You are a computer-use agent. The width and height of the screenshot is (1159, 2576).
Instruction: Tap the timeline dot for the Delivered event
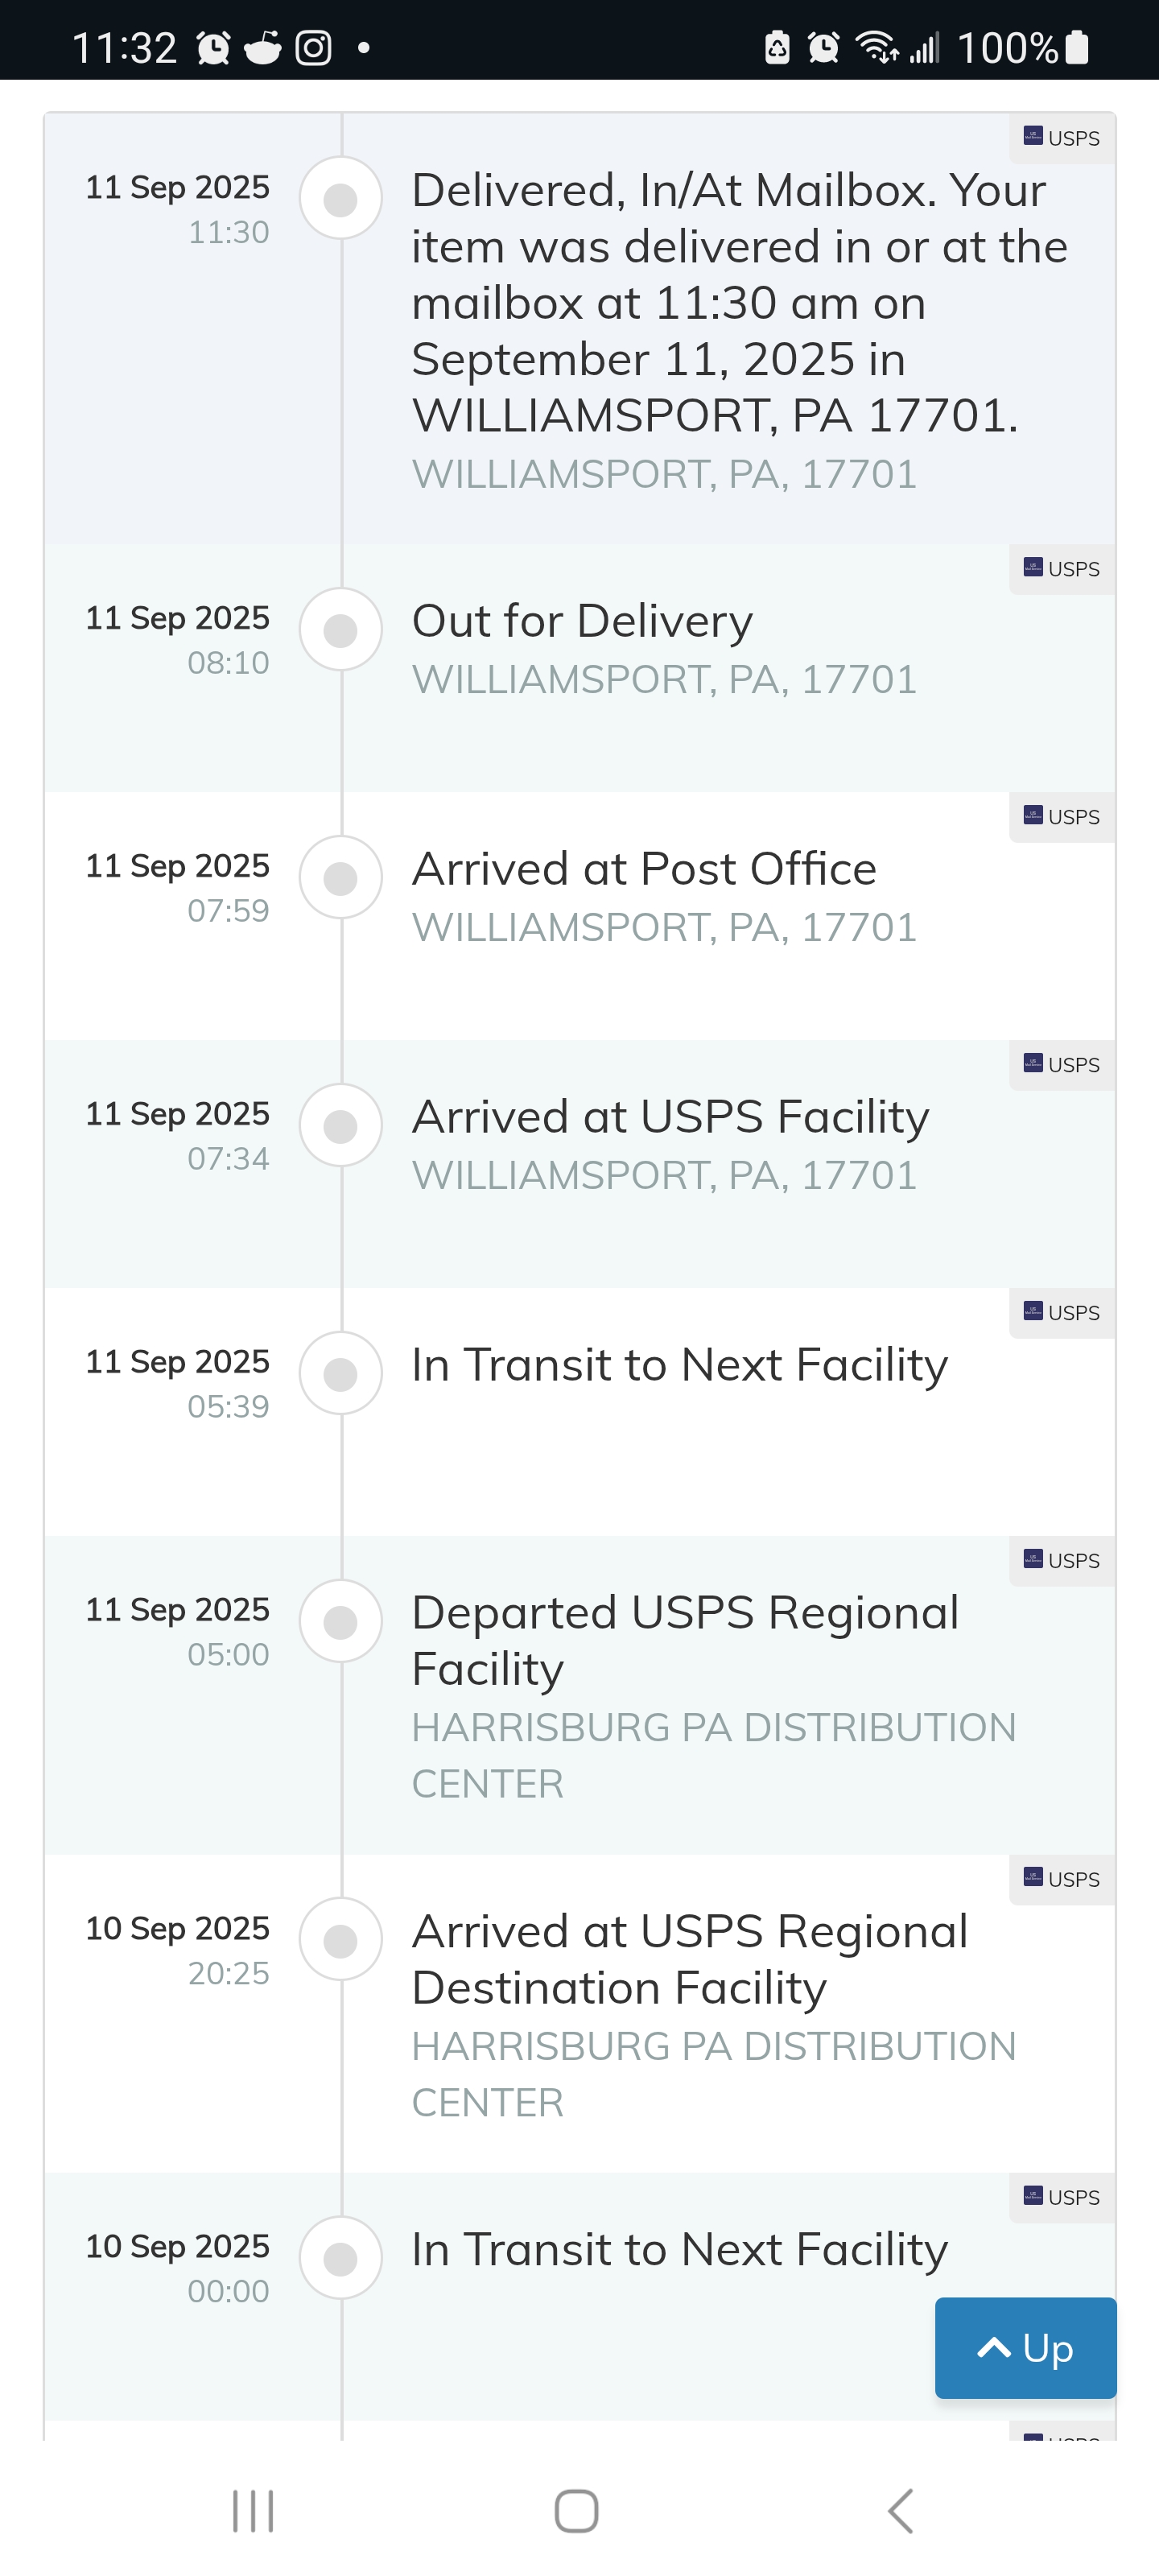341,199
